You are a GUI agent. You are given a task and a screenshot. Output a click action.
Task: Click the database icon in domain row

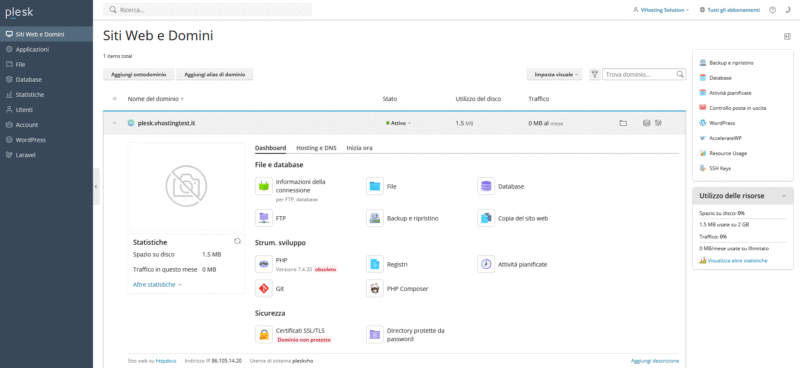click(x=646, y=123)
